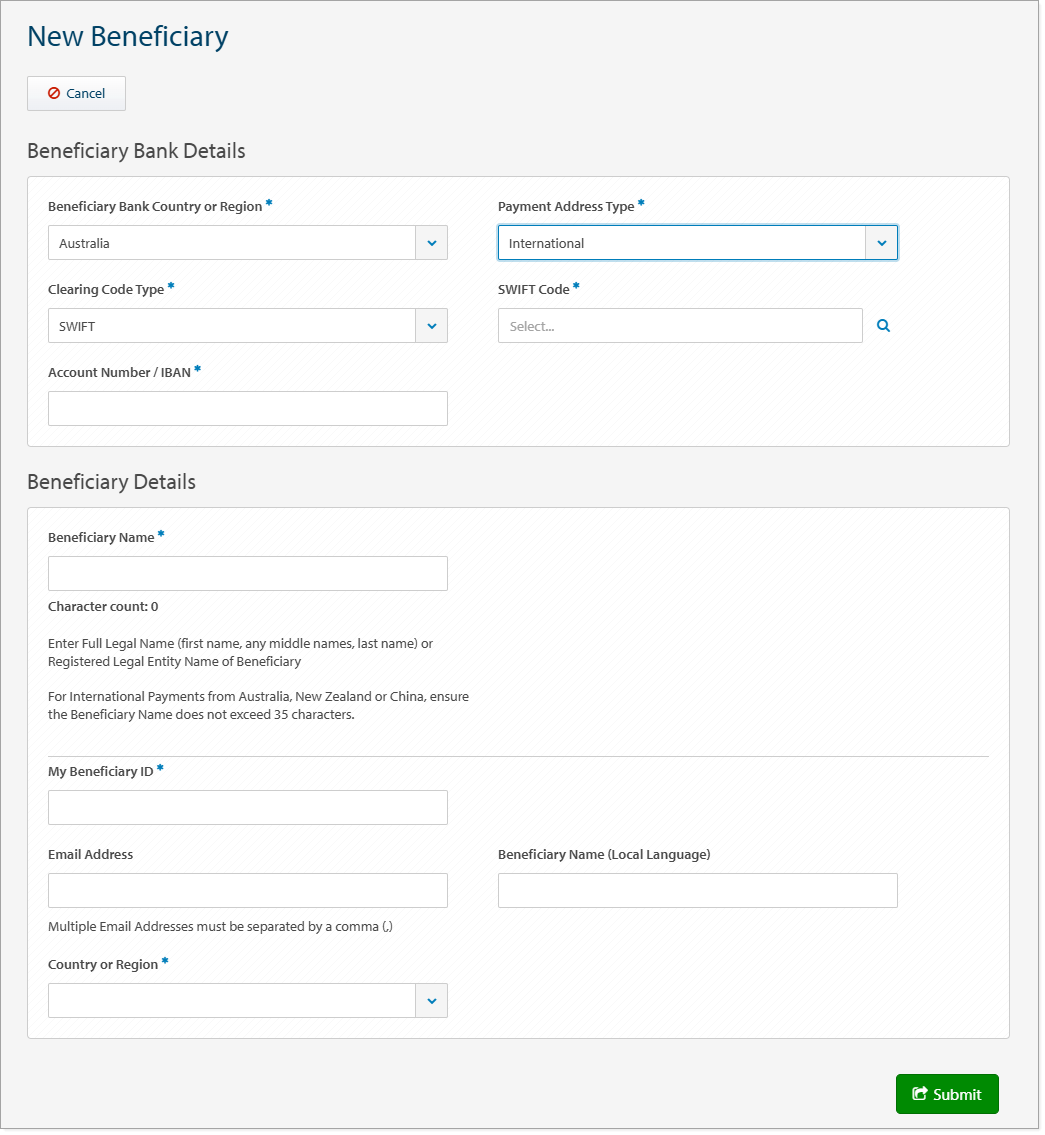Click inside the Beneficiary Name field
This screenshot has height=1135, width=1045.
(247, 573)
